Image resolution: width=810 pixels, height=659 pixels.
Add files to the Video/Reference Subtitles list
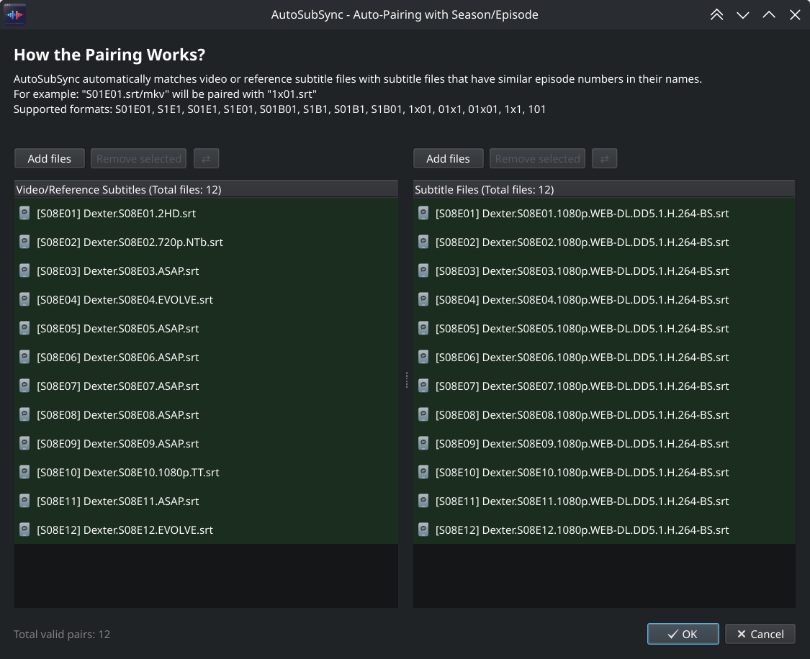pos(50,159)
